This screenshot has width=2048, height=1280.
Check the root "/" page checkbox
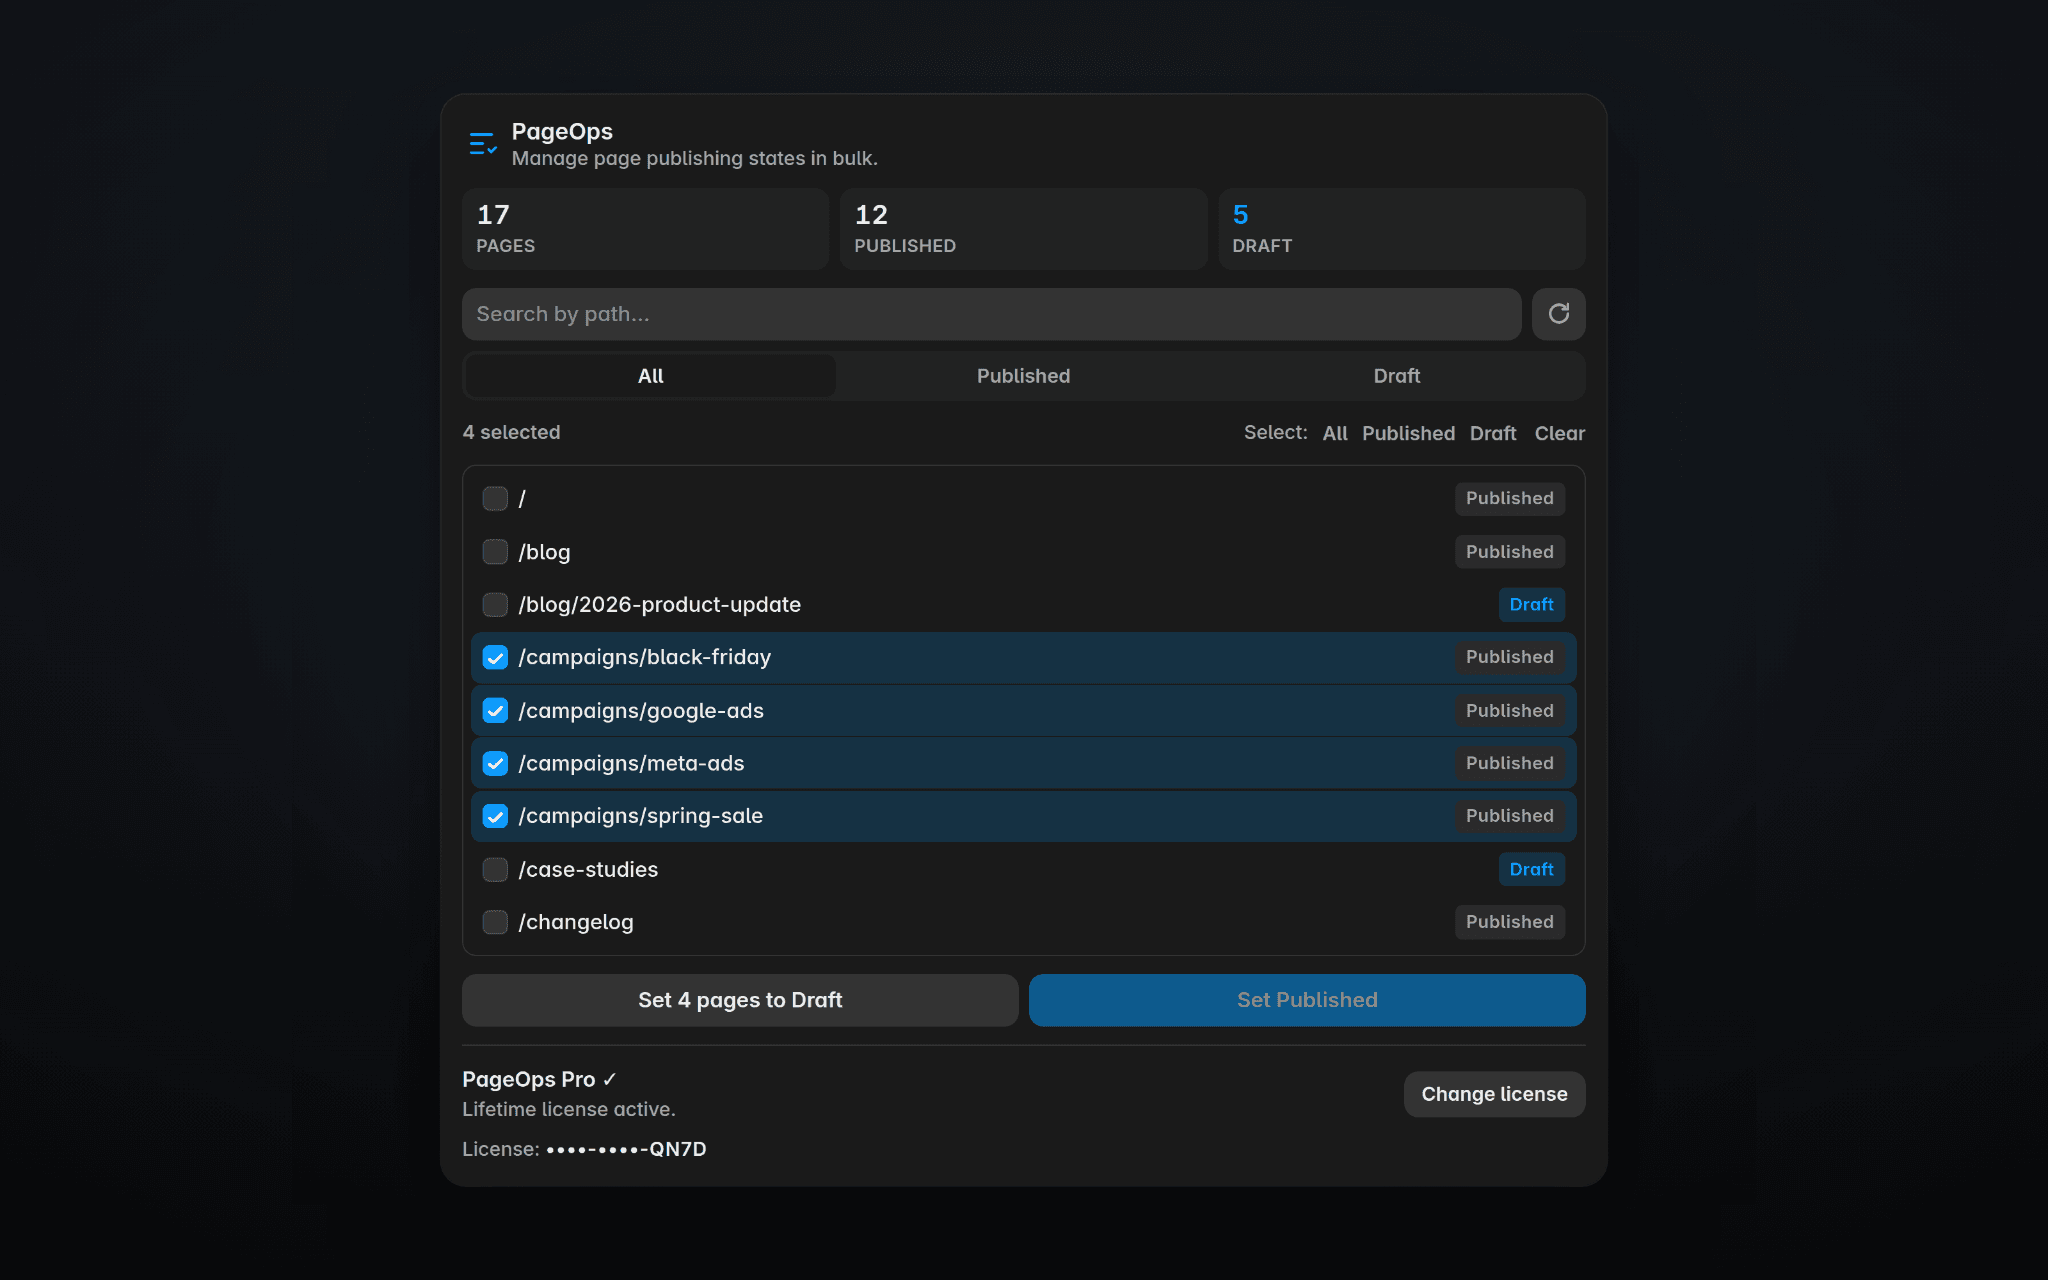[495, 498]
